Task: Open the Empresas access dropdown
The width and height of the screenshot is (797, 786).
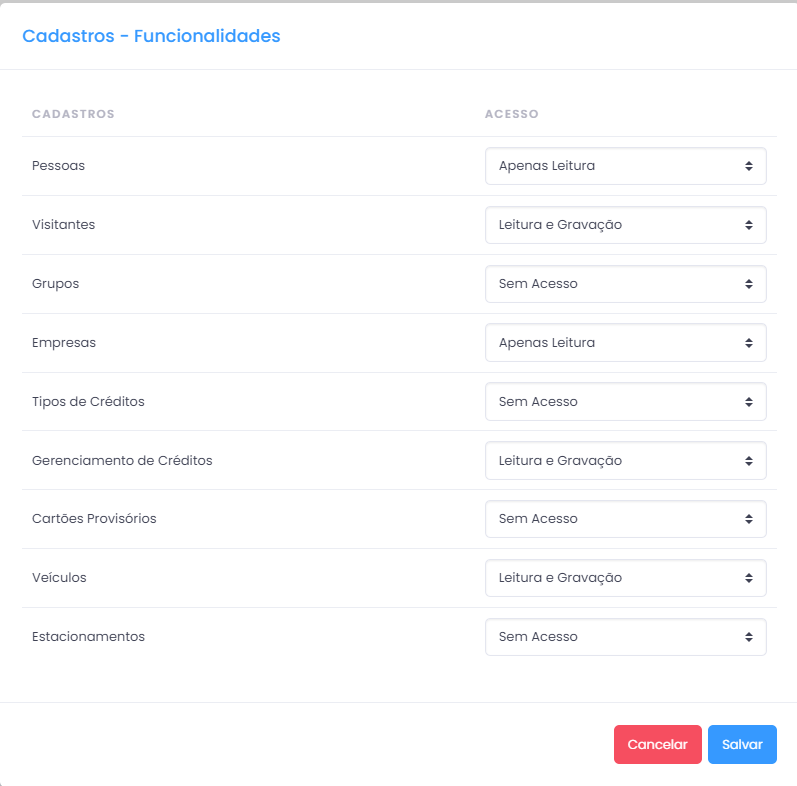Action: (626, 343)
